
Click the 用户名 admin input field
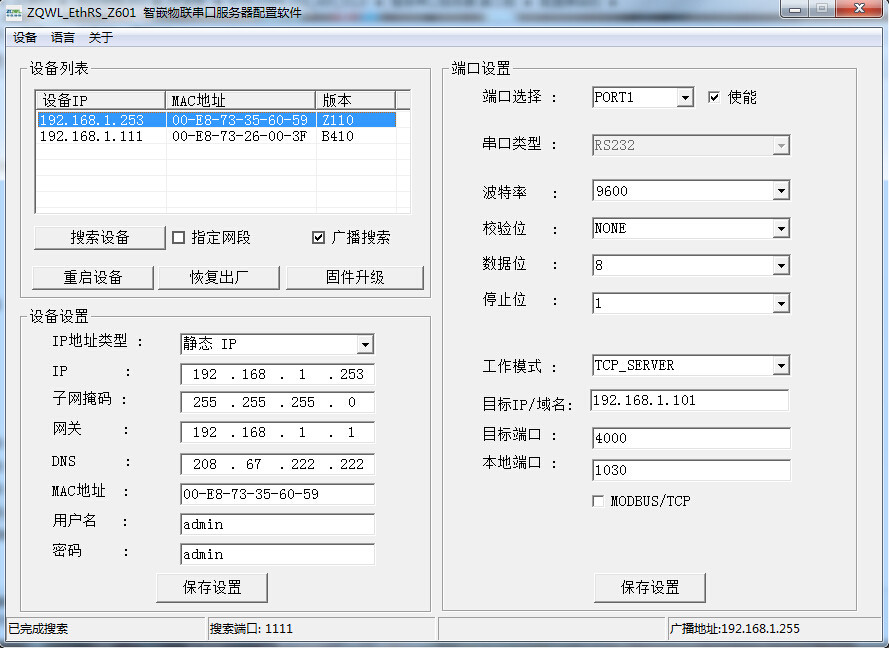[x=277, y=524]
